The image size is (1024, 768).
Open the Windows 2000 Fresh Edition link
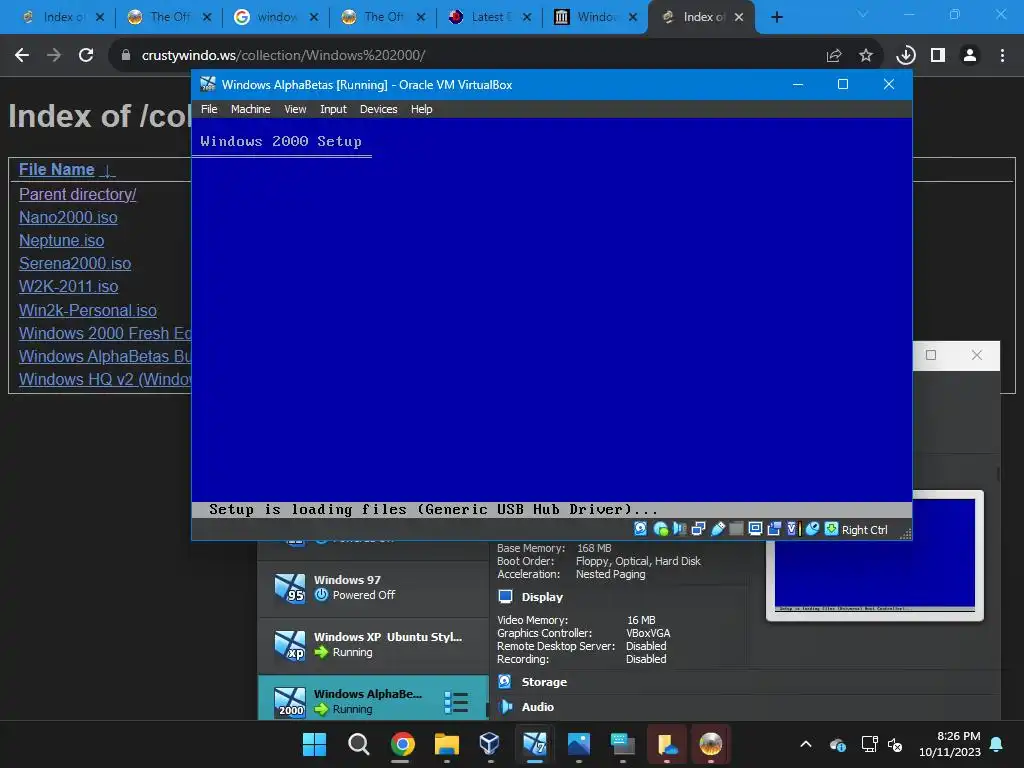click(x=105, y=334)
